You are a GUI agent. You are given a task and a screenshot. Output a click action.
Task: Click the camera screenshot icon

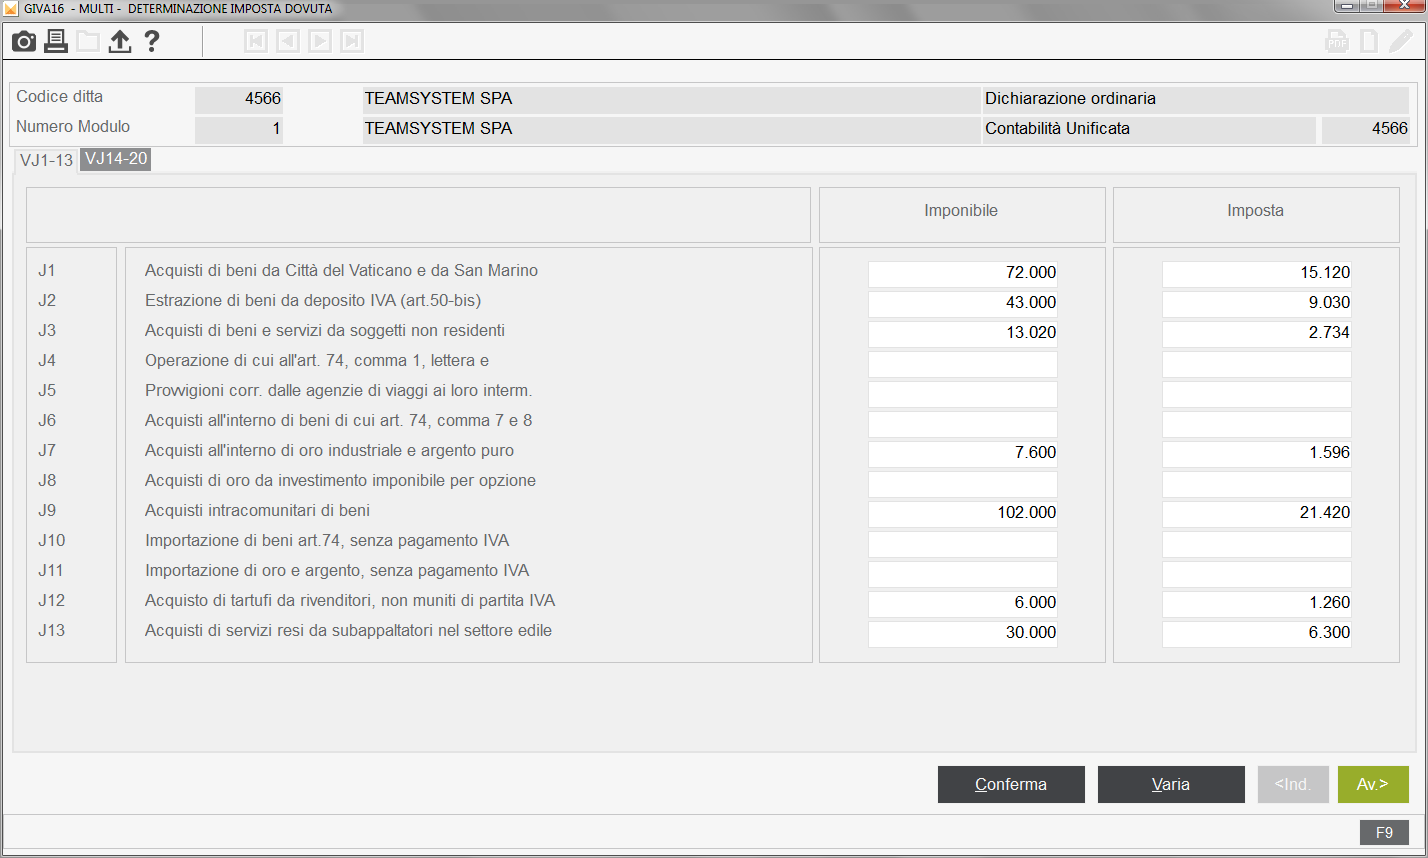(x=24, y=41)
